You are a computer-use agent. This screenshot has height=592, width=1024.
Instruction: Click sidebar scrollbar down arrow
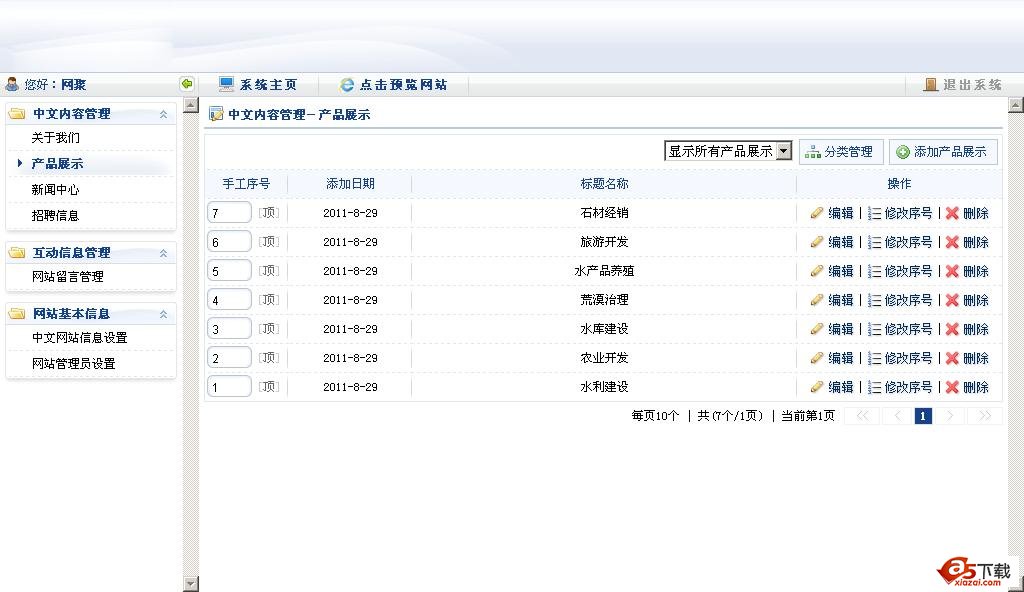(191, 584)
